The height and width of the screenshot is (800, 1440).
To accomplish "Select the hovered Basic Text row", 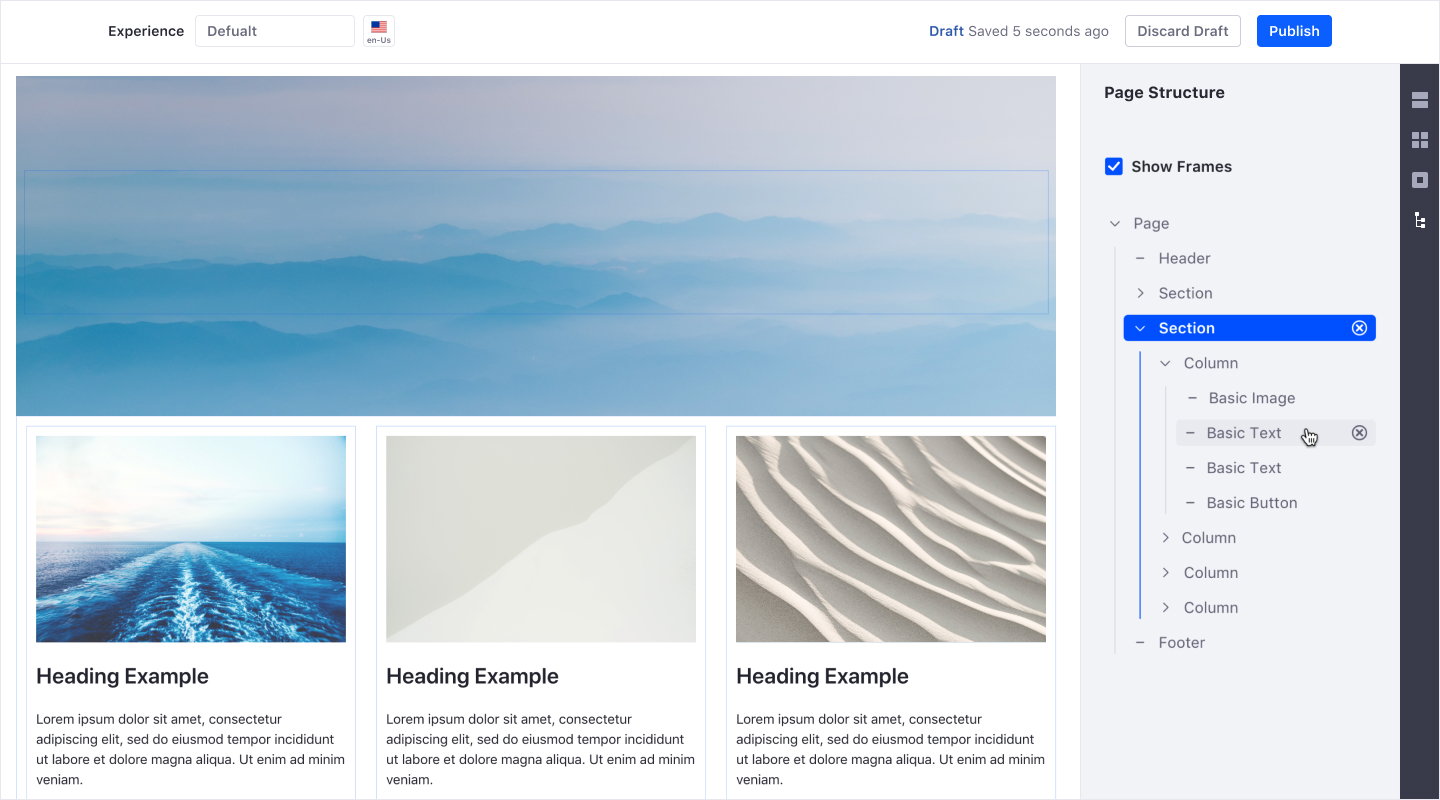I will (x=1276, y=433).
